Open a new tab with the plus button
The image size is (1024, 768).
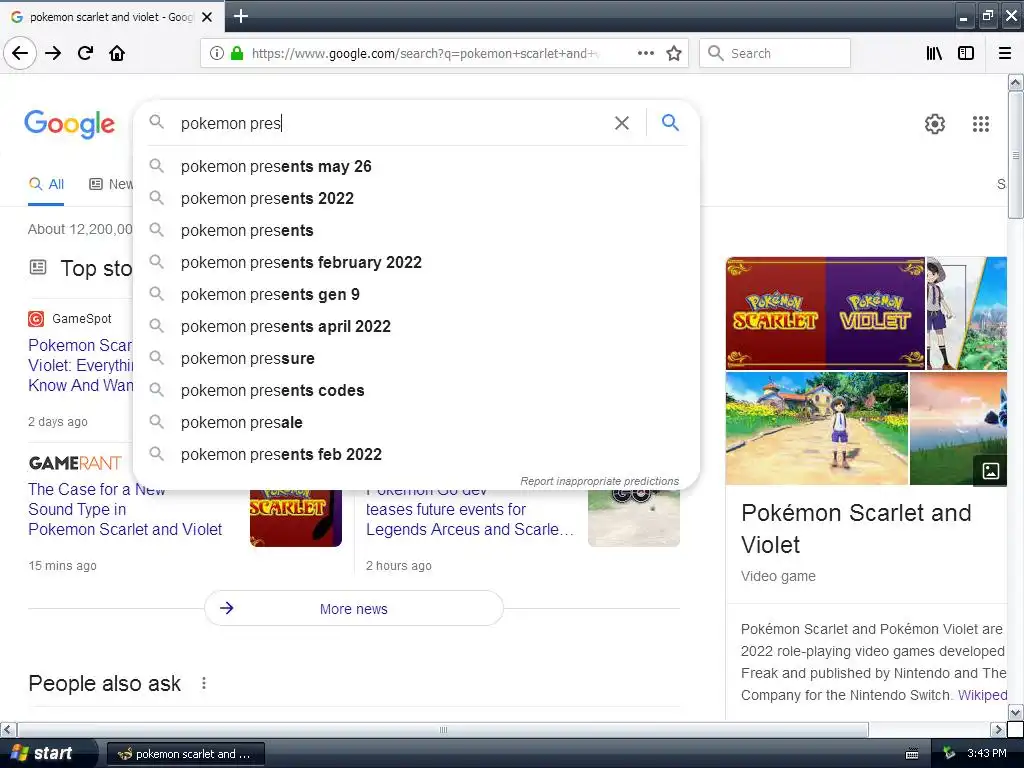(x=240, y=16)
